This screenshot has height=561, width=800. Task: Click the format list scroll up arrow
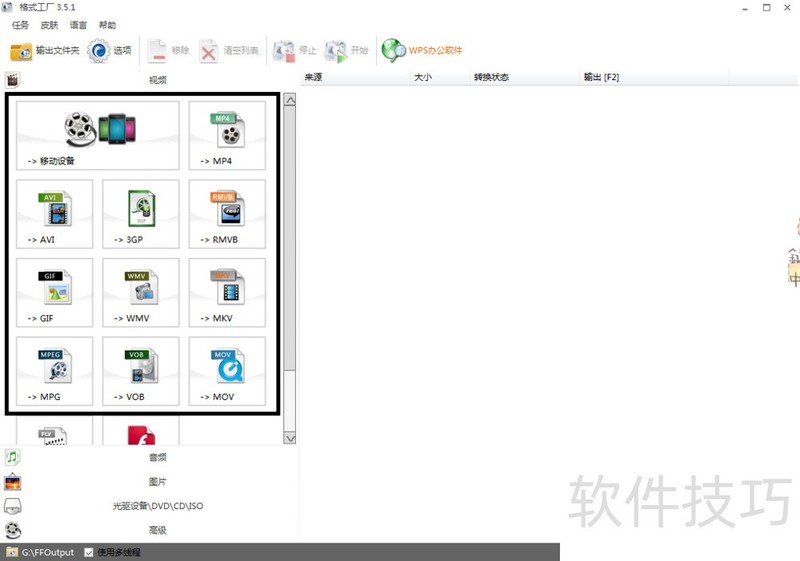(290, 100)
